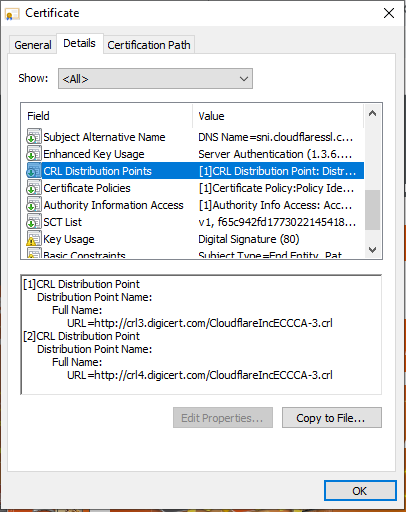Click the Enhanced Key Usage extension icon
The width and height of the screenshot is (406, 512).
pos(34,154)
